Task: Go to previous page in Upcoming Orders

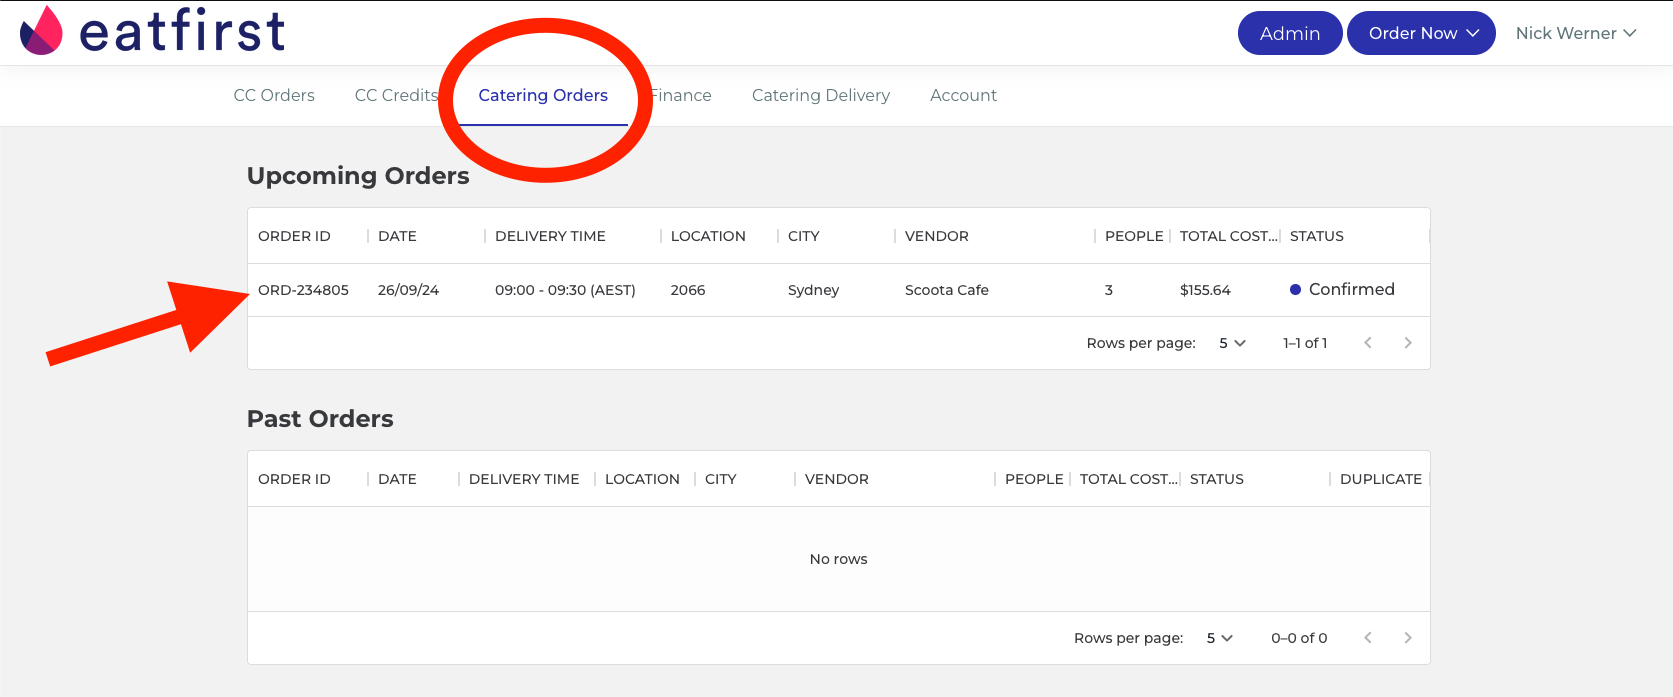Action: (1368, 343)
